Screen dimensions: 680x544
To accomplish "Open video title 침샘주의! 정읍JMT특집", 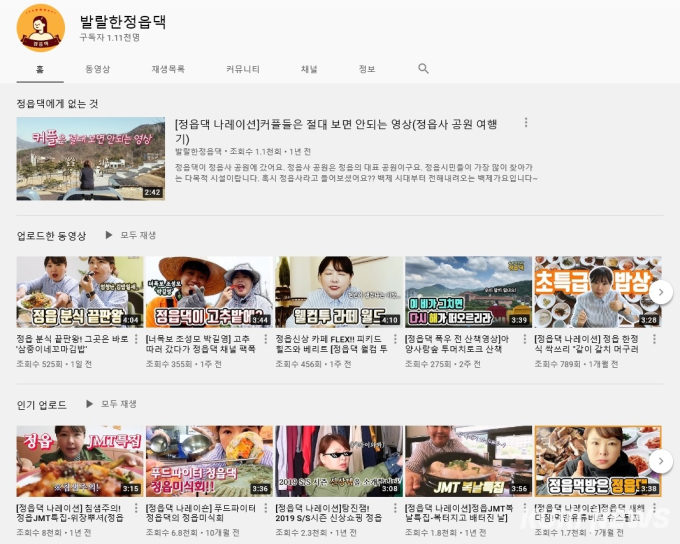I will pyautogui.click(x=70, y=513).
